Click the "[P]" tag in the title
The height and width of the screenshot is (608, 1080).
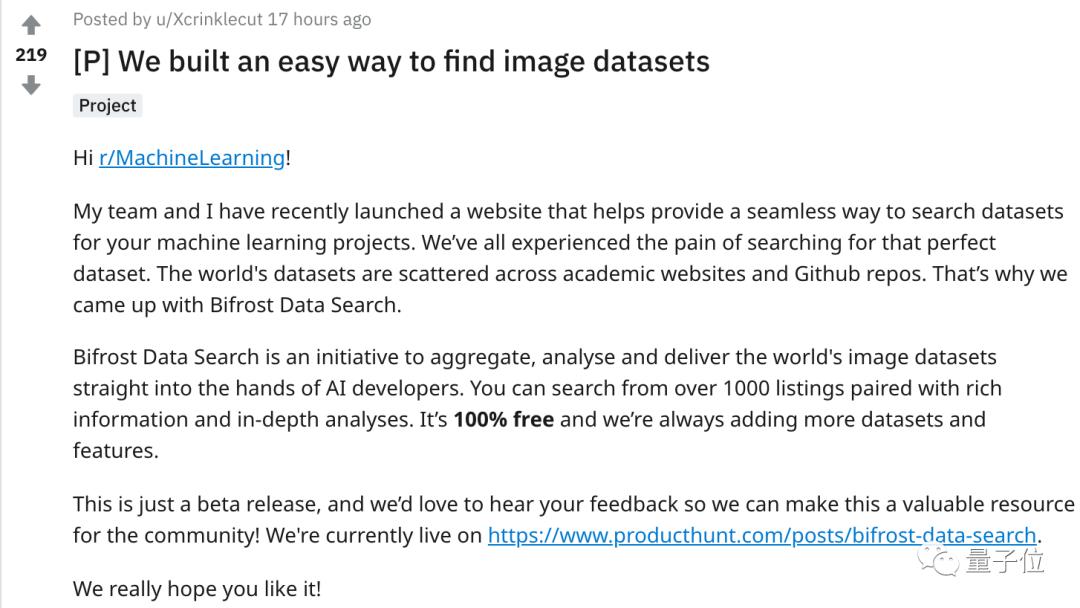(91, 61)
